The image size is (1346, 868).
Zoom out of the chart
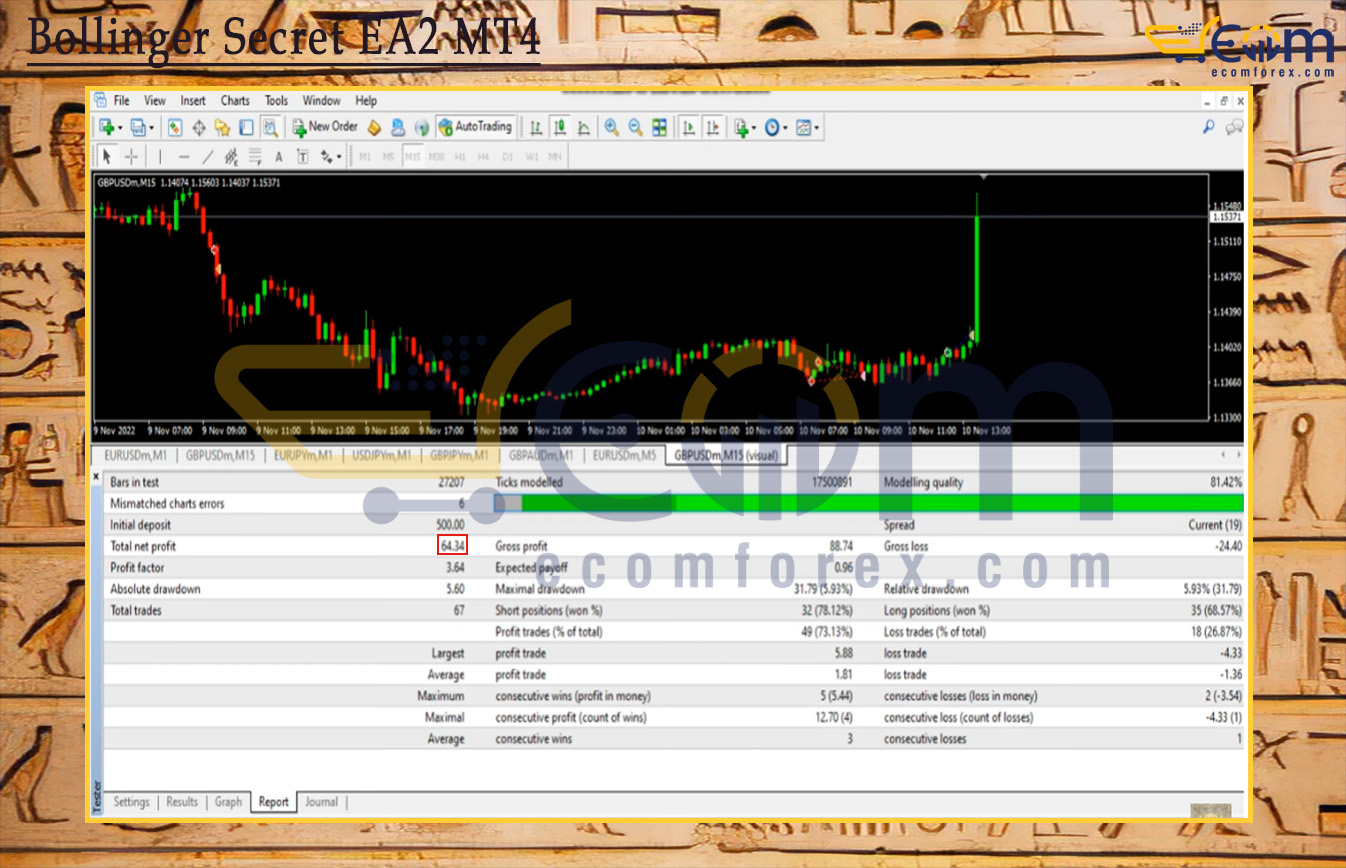click(x=635, y=127)
